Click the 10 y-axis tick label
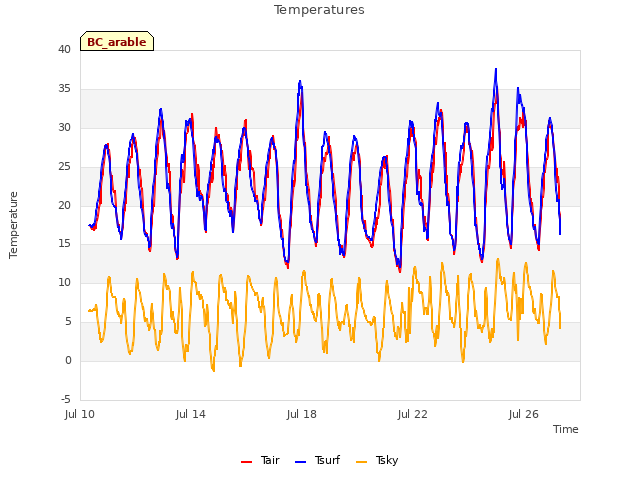 [x=64, y=282]
